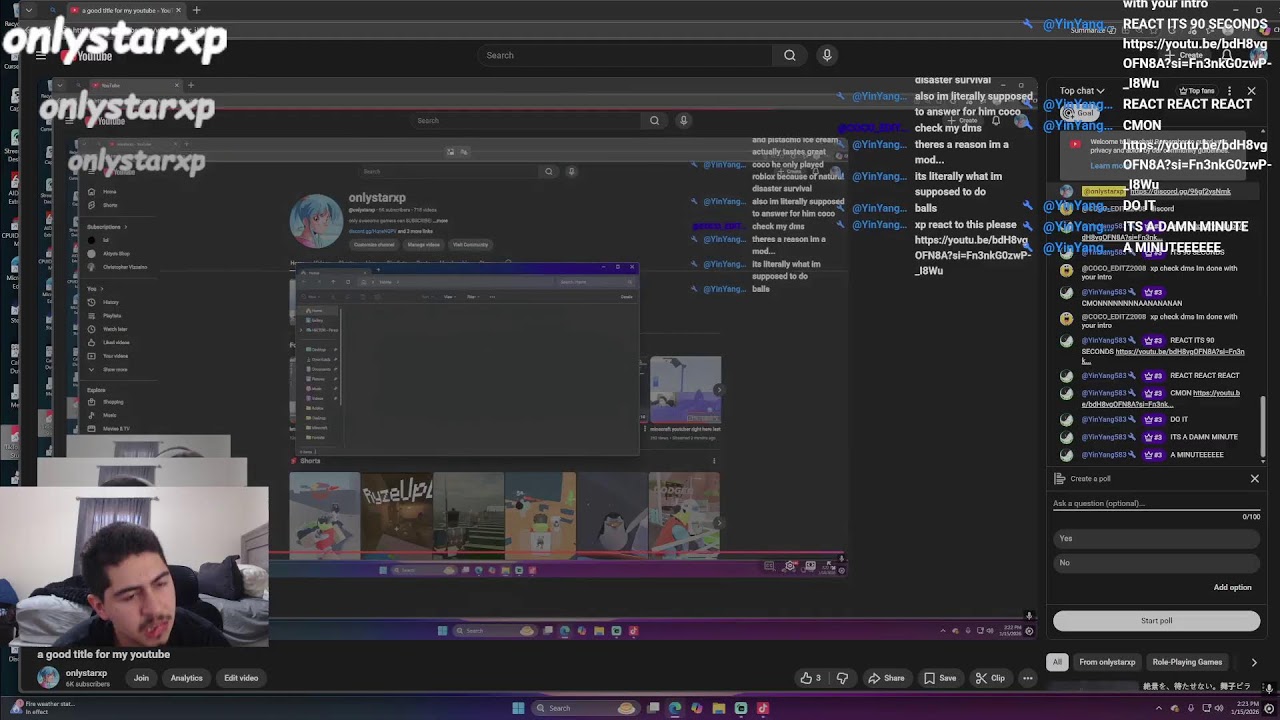Click the Analytics button under the video
The width and height of the screenshot is (1280, 720).
coord(186,678)
